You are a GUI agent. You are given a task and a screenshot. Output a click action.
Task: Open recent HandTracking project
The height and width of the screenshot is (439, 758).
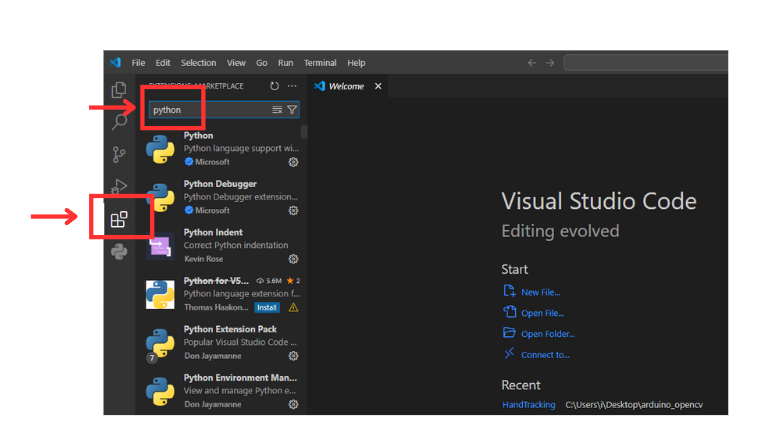pyautogui.click(x=528, y=405)
